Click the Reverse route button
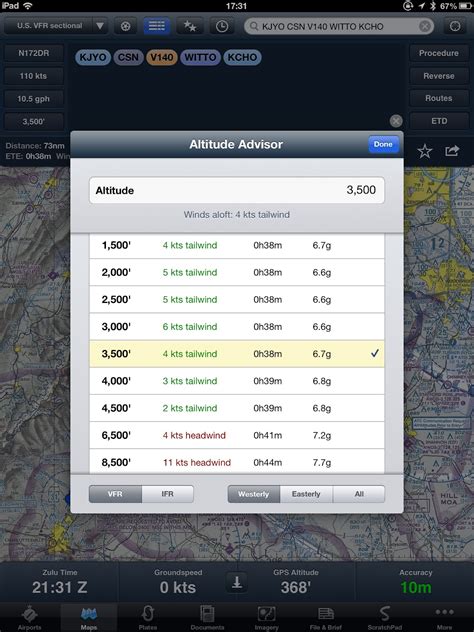The image size is (474, 632). [439, 76]
